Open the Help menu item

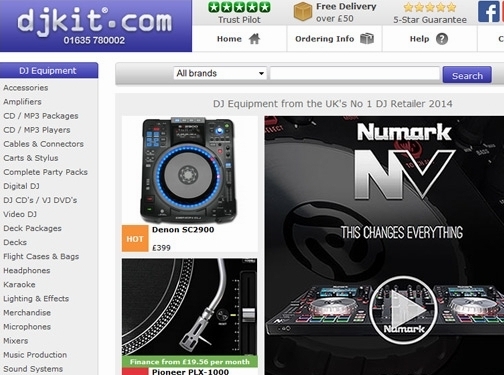coord(429,39)
